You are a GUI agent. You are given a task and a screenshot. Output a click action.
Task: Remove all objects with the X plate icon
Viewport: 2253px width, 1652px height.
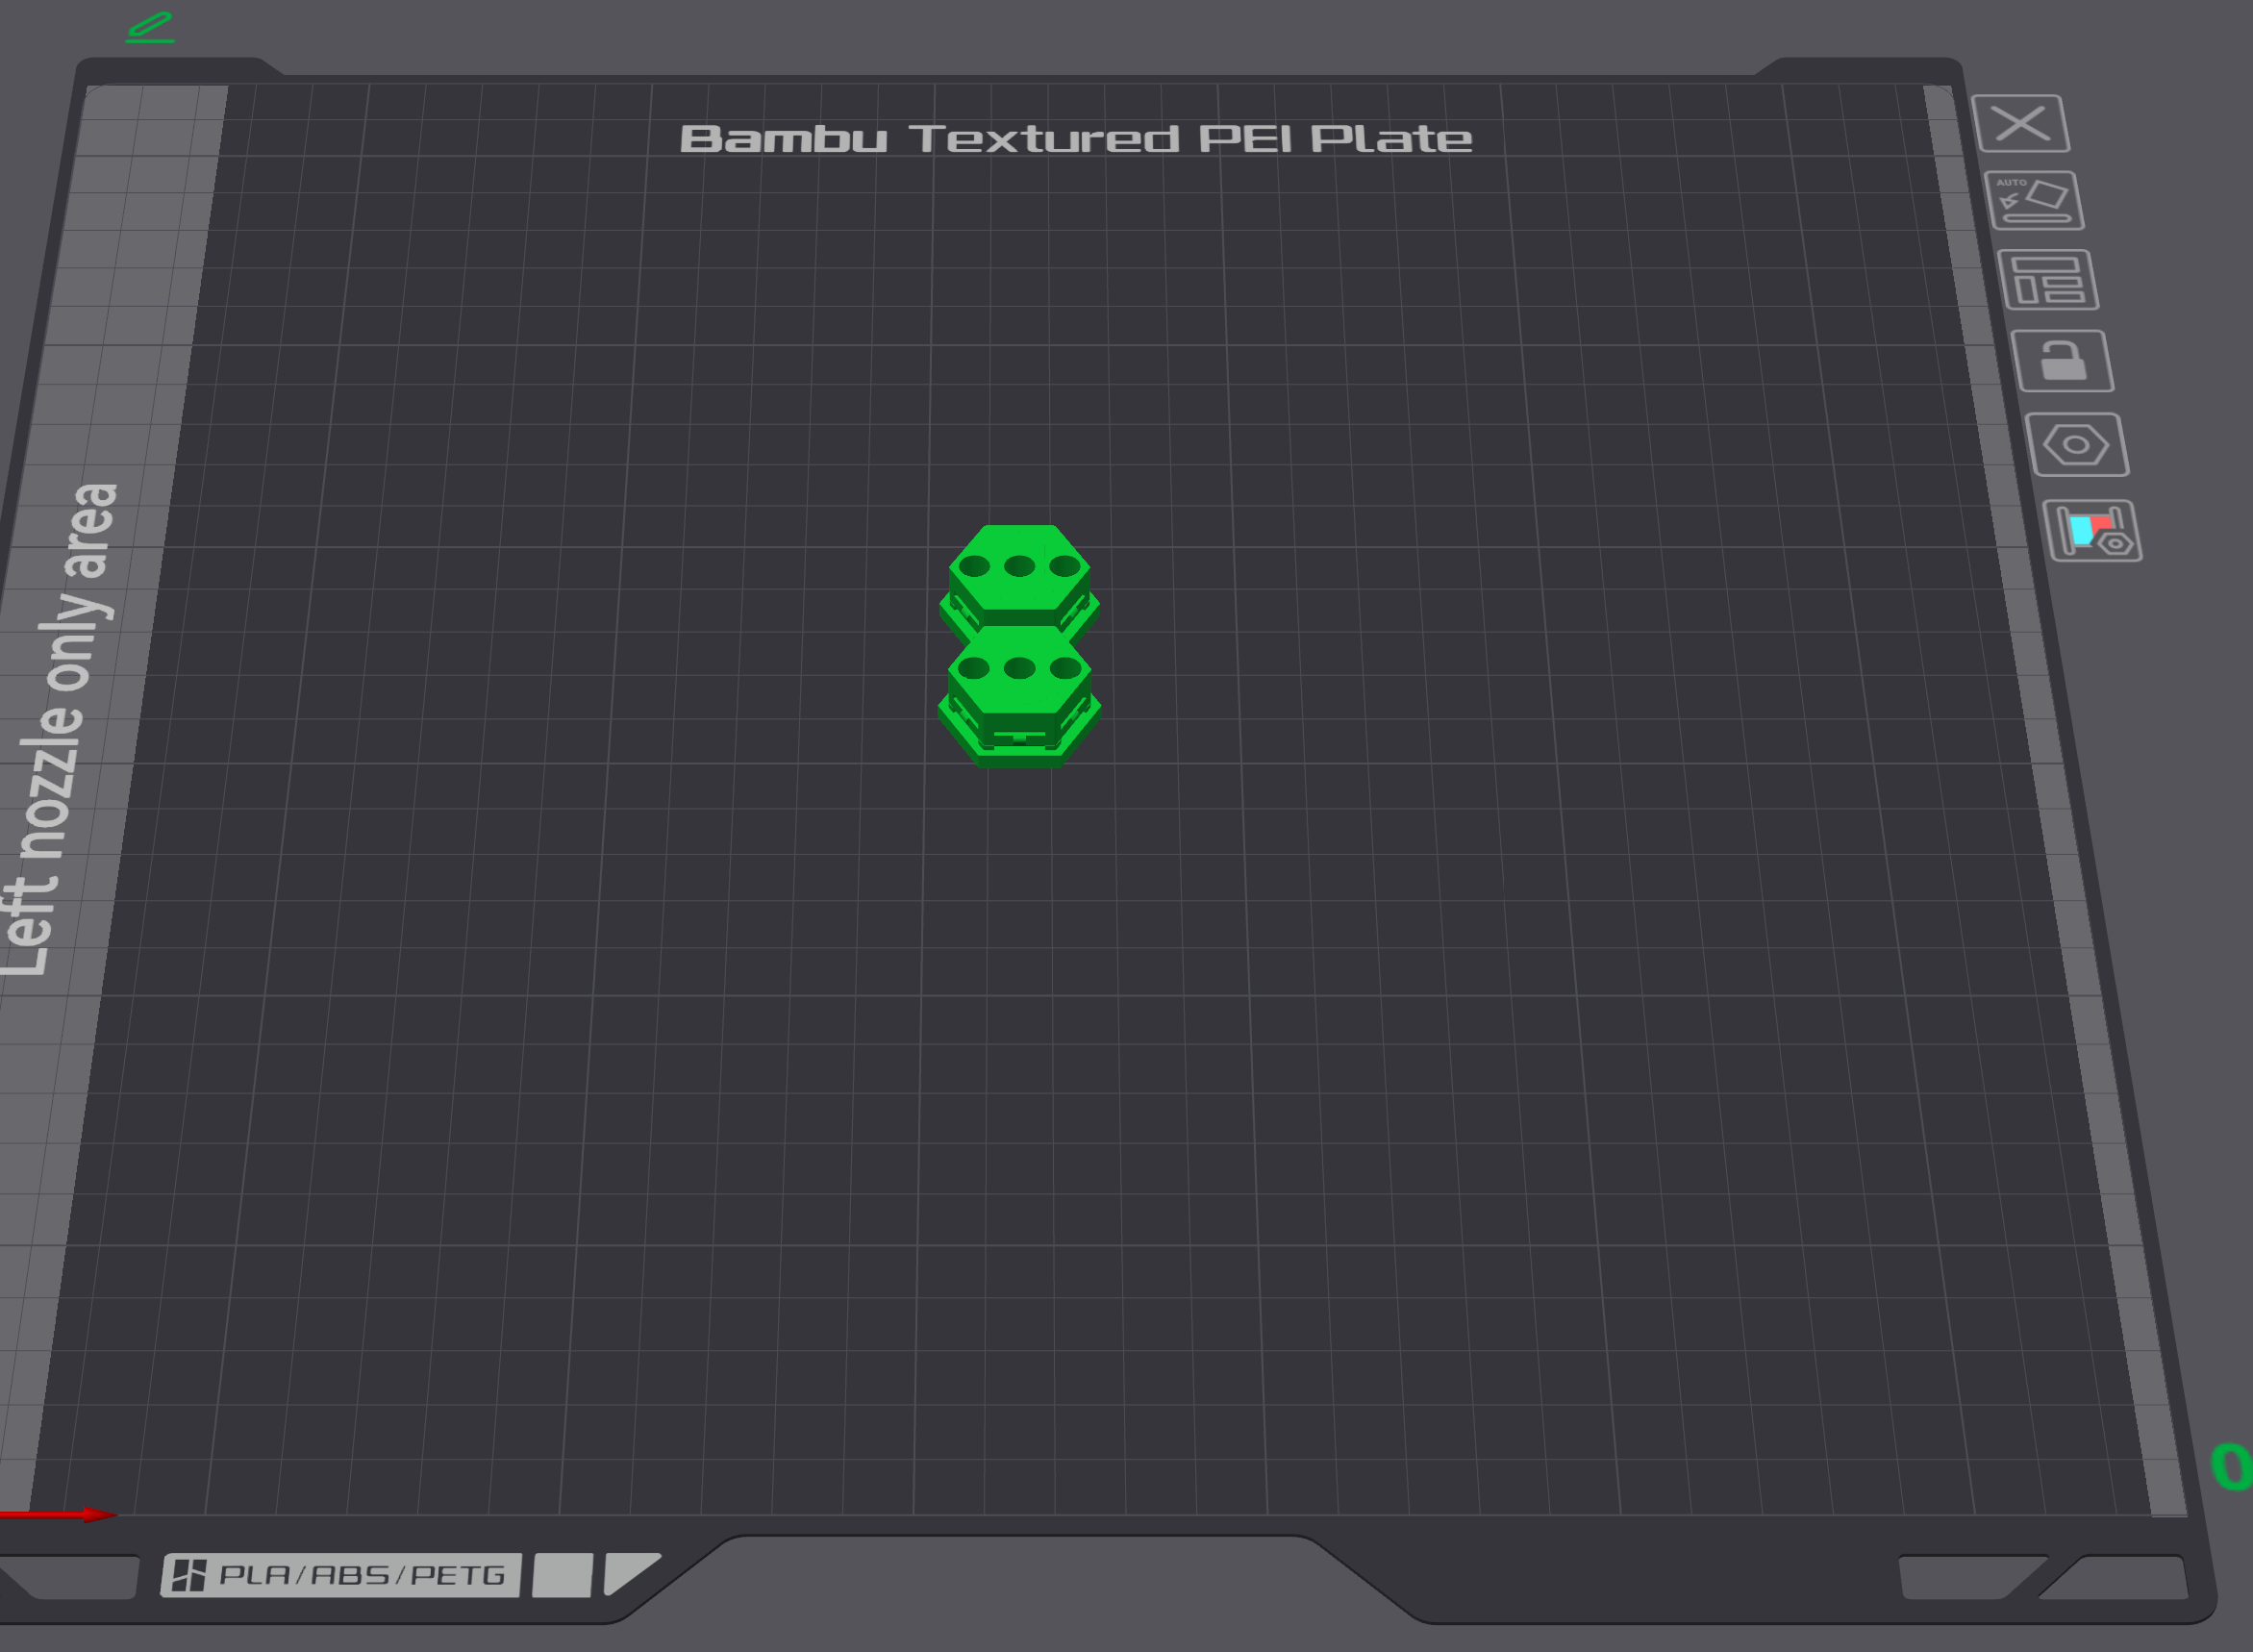(x=2020, y=124)
